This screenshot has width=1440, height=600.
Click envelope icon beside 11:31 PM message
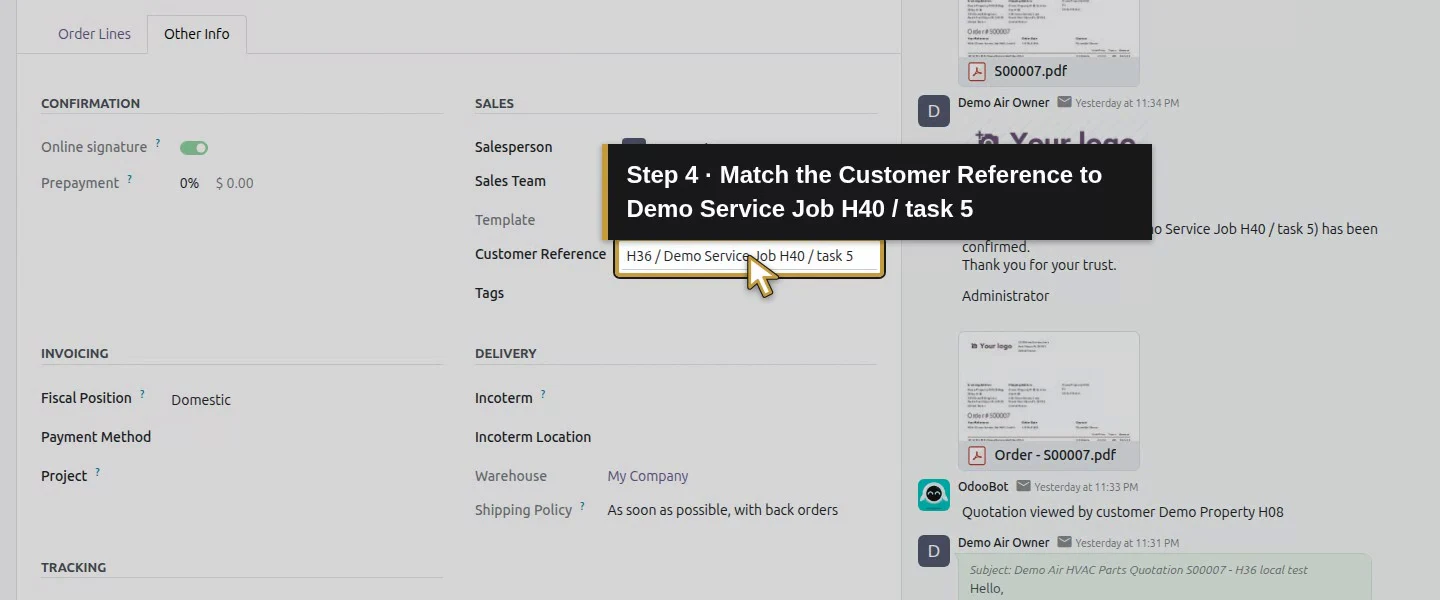[x=1064, y=542]
